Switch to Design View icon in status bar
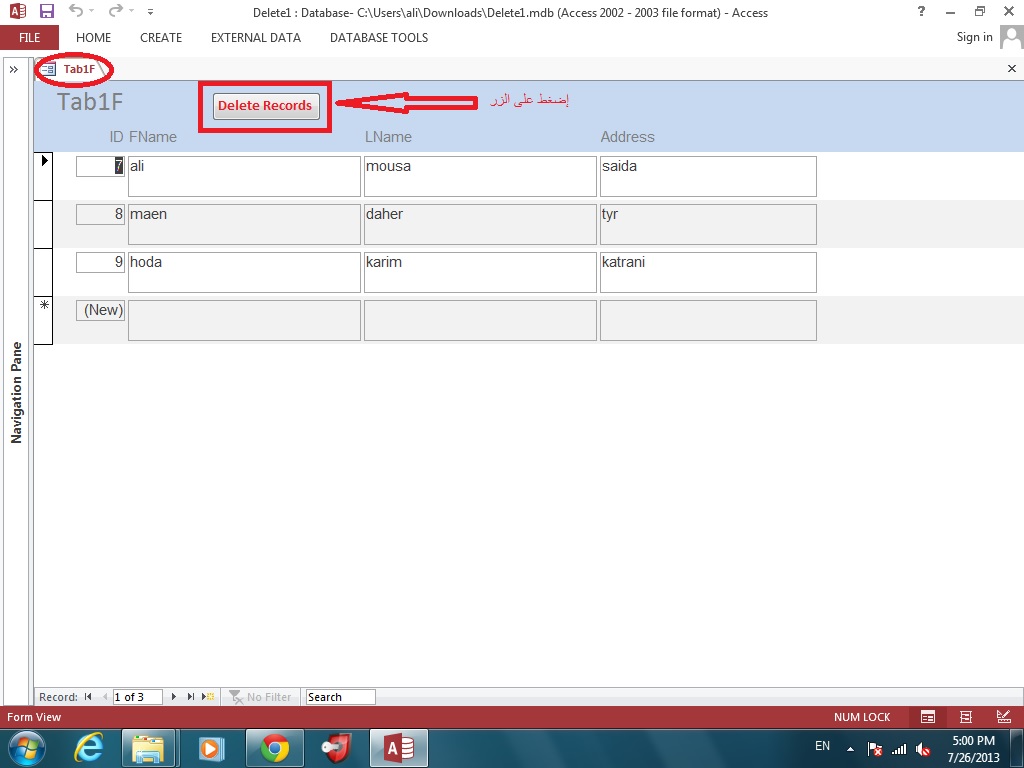Screen dimensions: 1024x768 click(x=1004, y=717)
